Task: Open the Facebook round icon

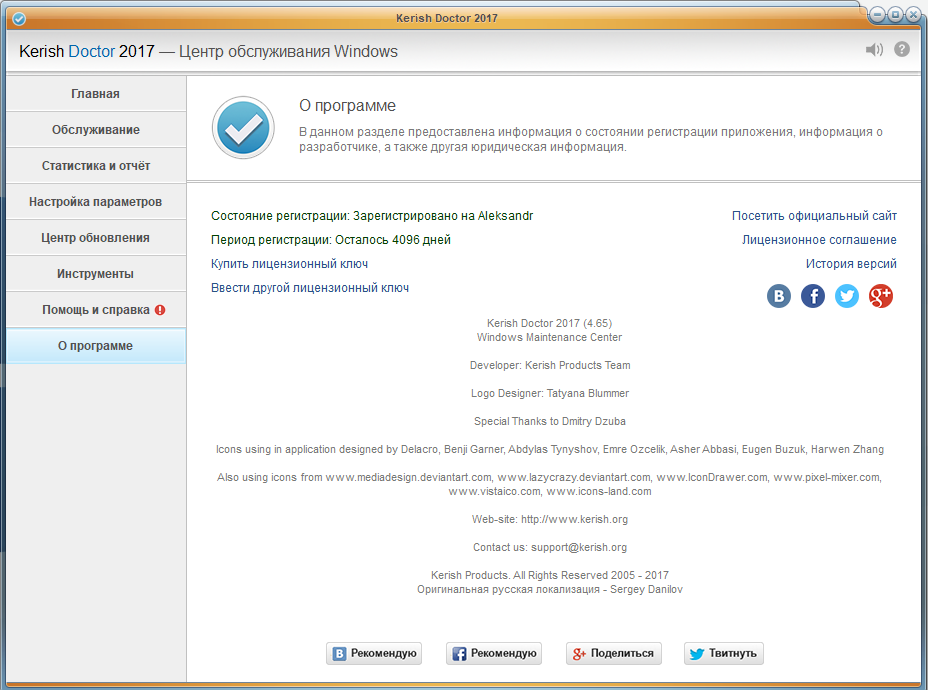Action: 813,296
